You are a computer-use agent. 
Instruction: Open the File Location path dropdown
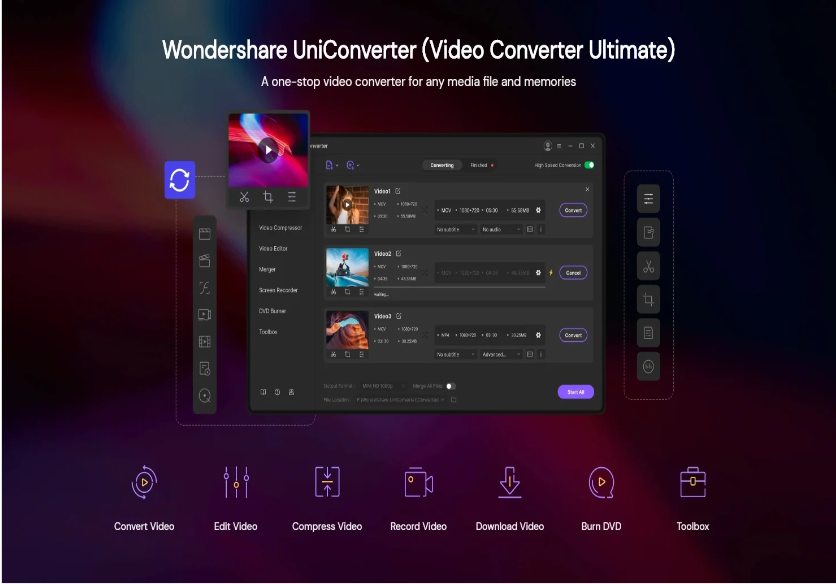click(400, 399)
